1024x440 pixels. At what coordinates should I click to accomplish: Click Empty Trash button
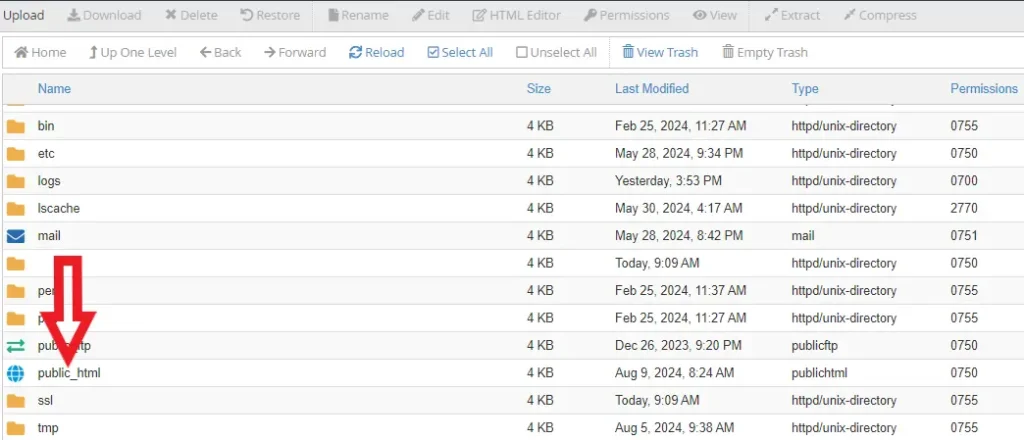pos(765,52)
